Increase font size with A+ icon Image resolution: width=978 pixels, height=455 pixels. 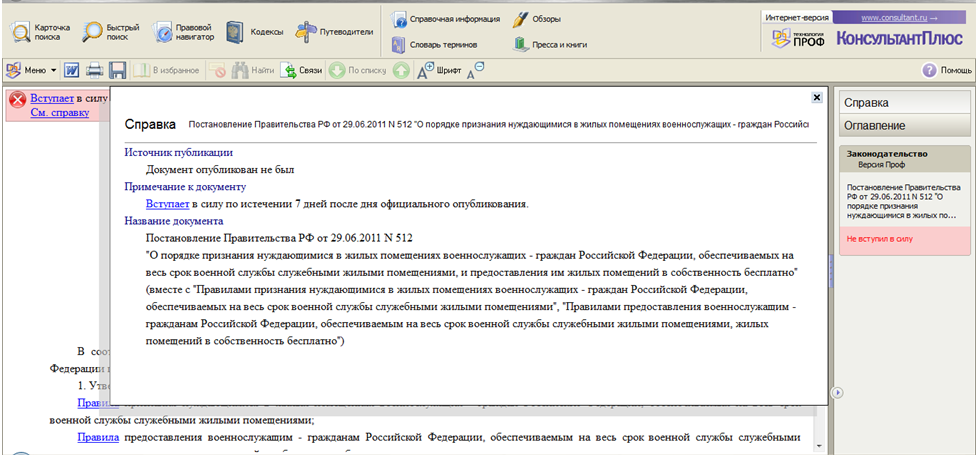425,70
